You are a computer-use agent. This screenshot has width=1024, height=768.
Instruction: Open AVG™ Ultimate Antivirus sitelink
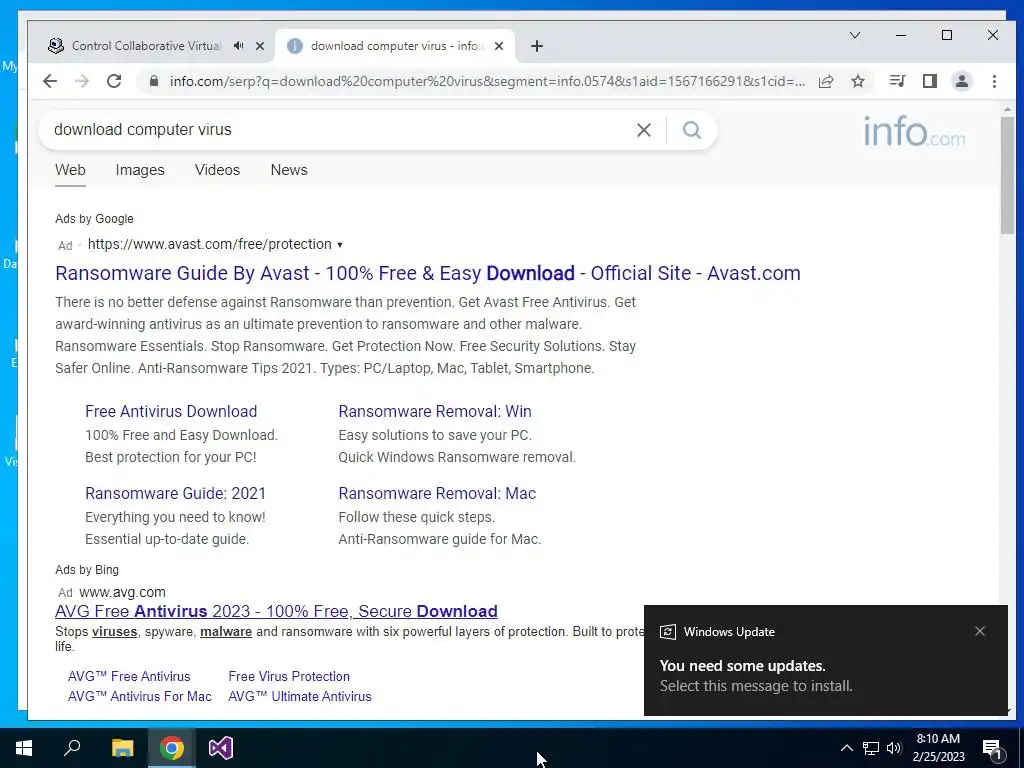click(300, 697)
